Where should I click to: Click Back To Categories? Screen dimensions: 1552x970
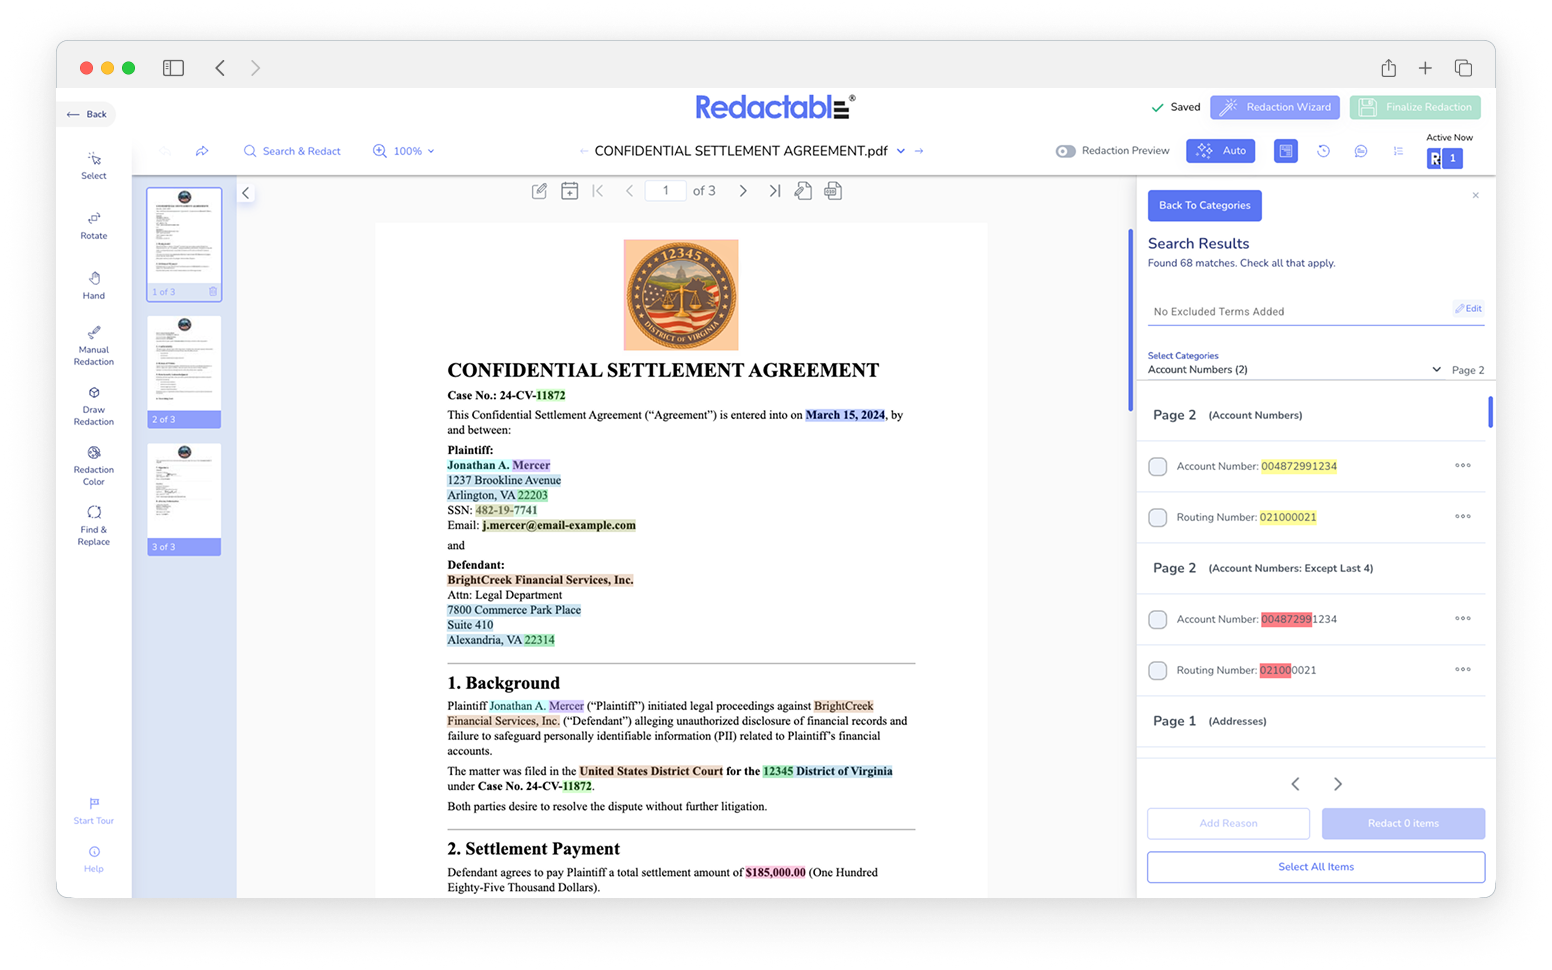pyautogui.click(x=1204, y=205)
